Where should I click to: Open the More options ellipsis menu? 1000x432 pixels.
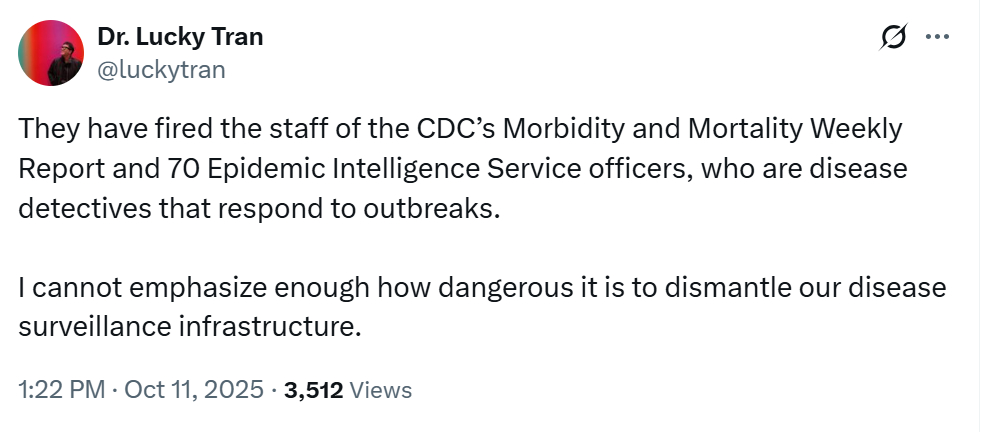coord(937,37)
